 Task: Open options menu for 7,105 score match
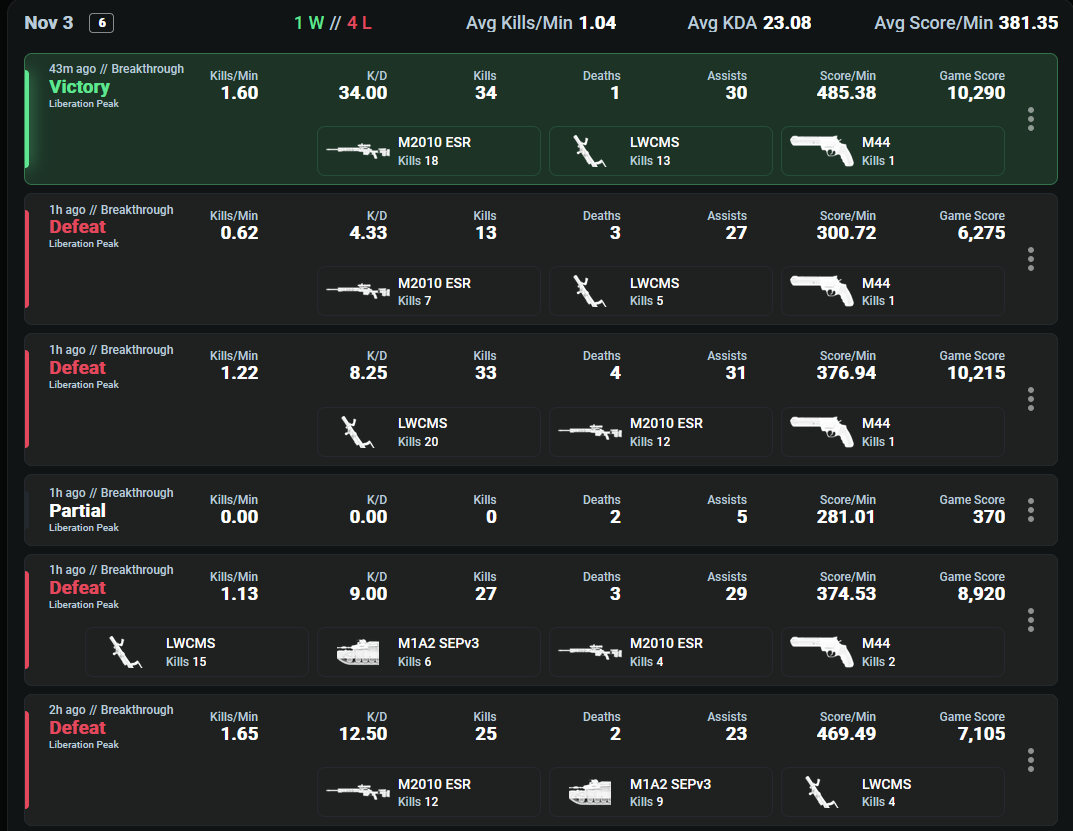point(1031,760)
